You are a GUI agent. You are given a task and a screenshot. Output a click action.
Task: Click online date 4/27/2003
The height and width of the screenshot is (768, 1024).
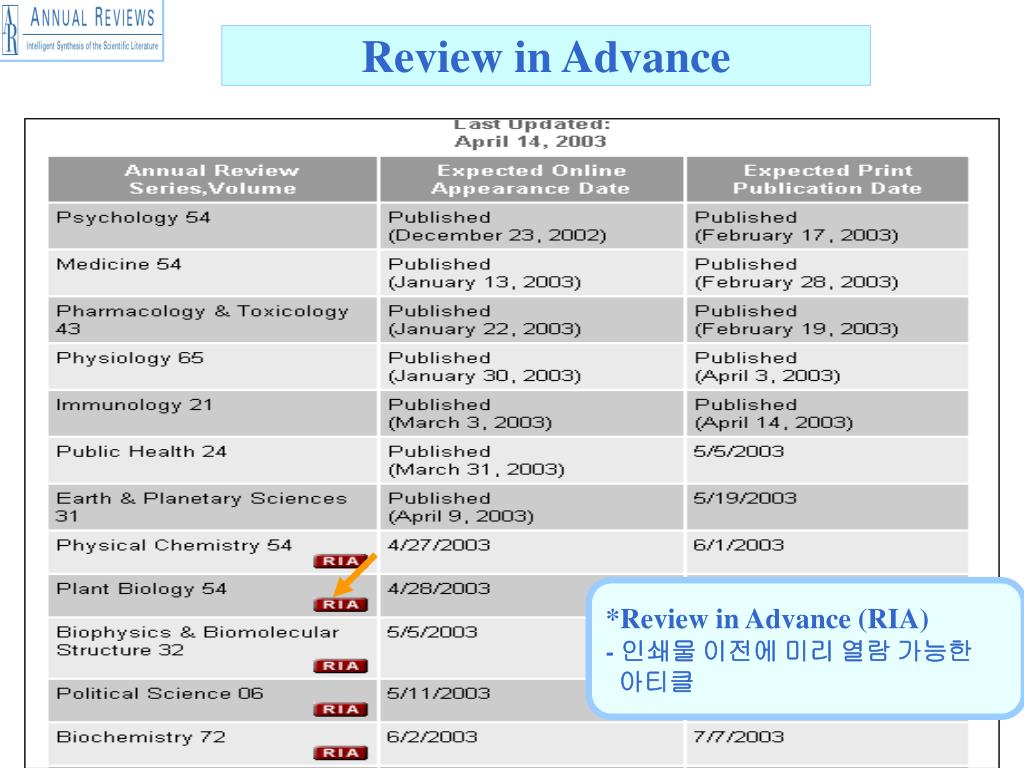[x=438, y=545]
